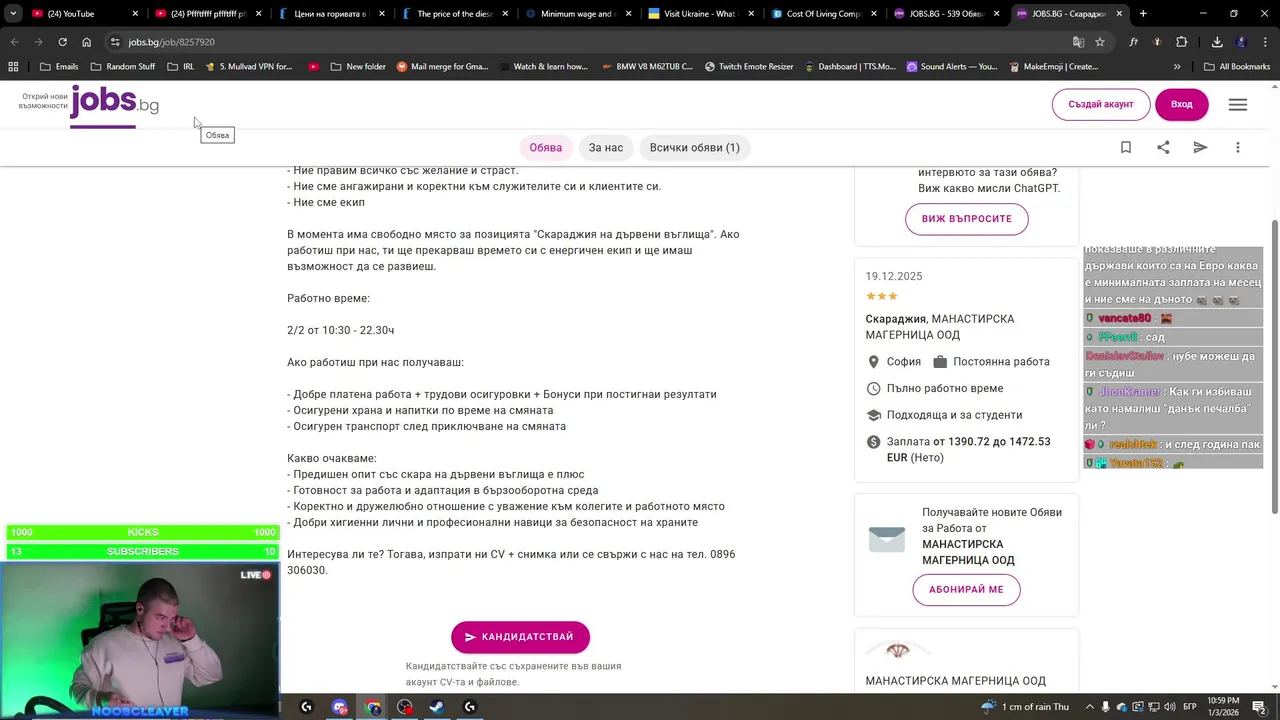Screen dimensions: 1280x720
Task: Open the Windows notification center
Action: 1259,707
